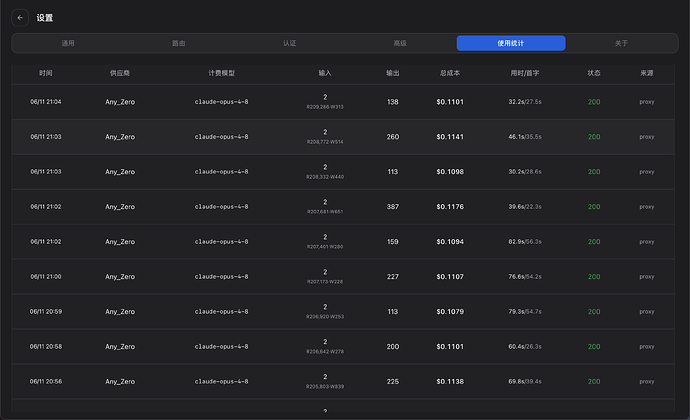Select the 06/11 21:04 time cell
The image size is (690, 420).
tap(46, 102)
